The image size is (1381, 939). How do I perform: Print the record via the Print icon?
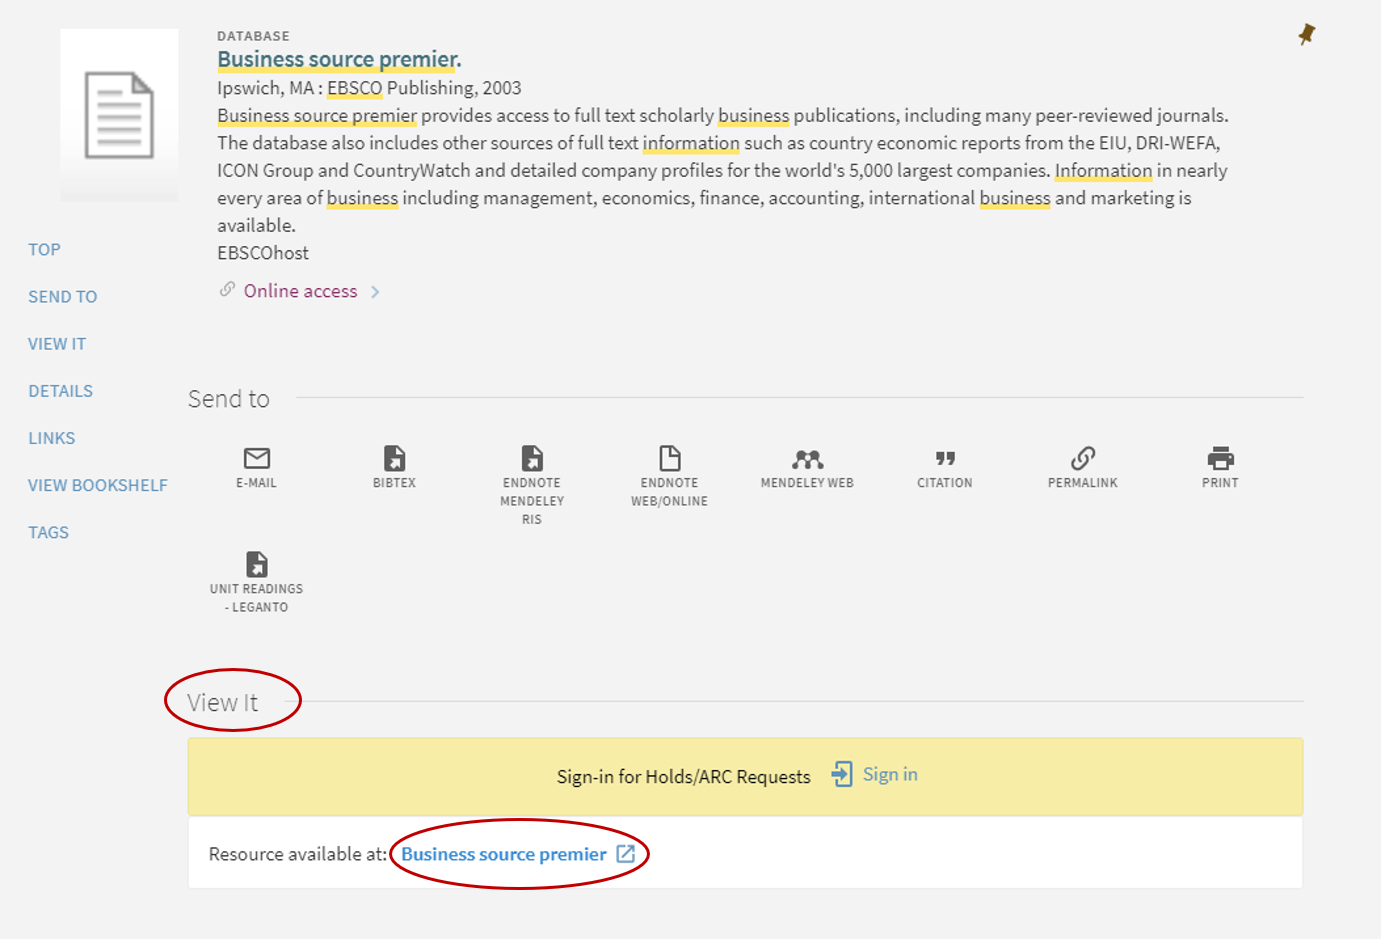click(x=1220, y=460)
